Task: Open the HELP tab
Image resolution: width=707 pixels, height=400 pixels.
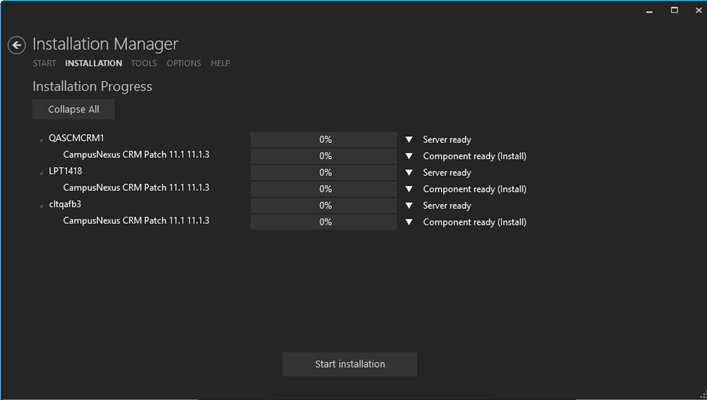Action: click(x=220, y=64)
